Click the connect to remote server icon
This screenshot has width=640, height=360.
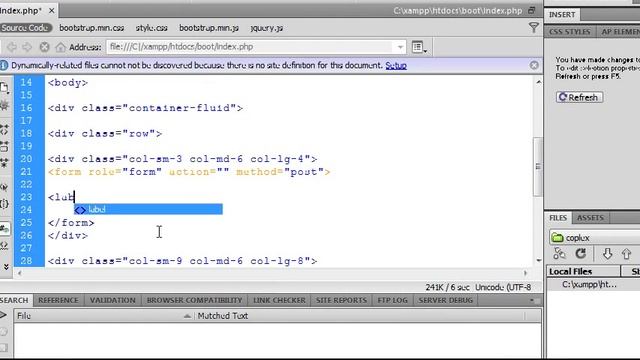click(559, 254)
